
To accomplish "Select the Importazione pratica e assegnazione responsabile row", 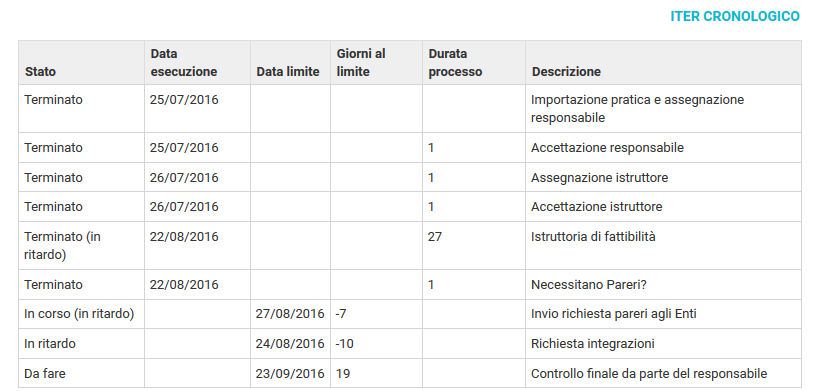I will (x=410, y=109).
